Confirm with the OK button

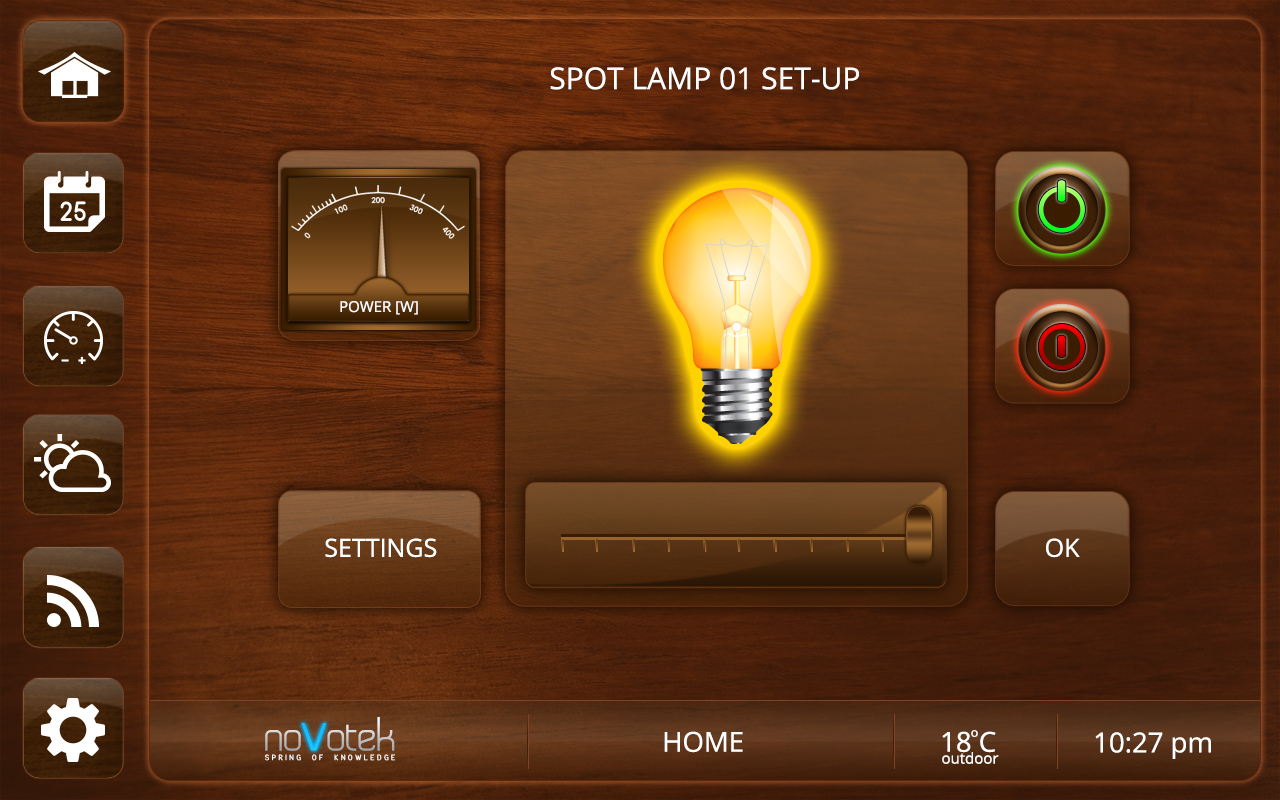tap(1062, 548)
